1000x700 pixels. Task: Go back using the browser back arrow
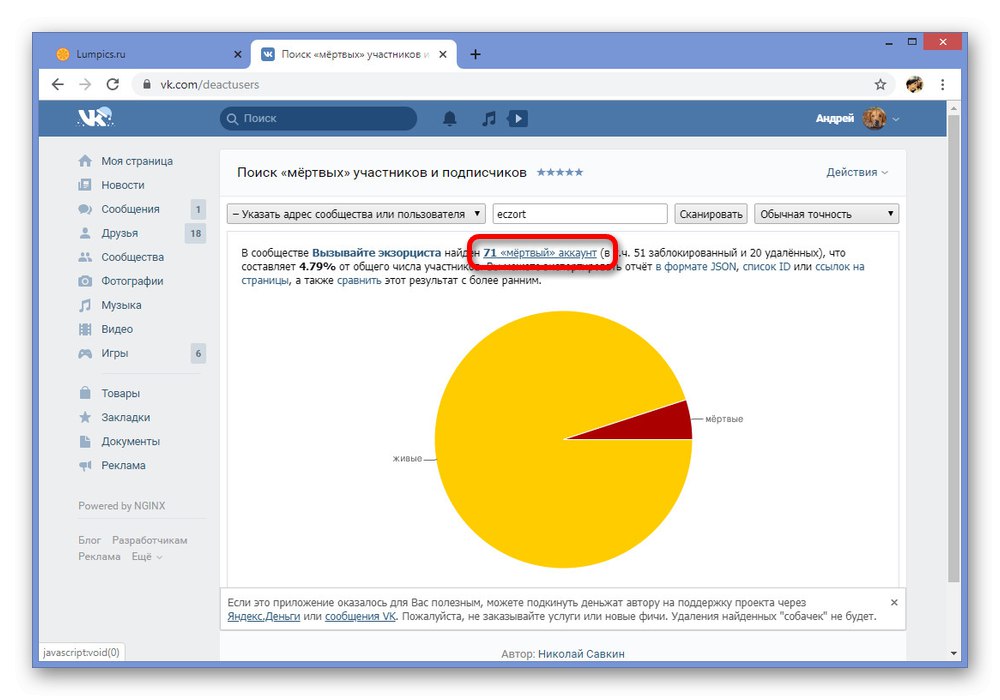click(57, 84)
